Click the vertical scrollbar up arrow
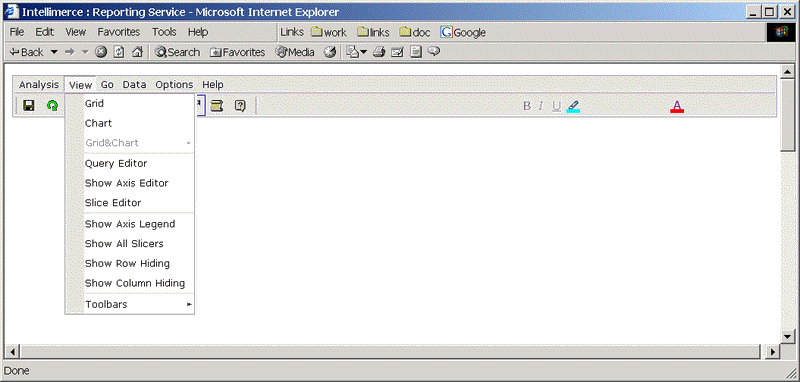The height and width of the screenshot is (382, 800). click(x=787, y=71)
